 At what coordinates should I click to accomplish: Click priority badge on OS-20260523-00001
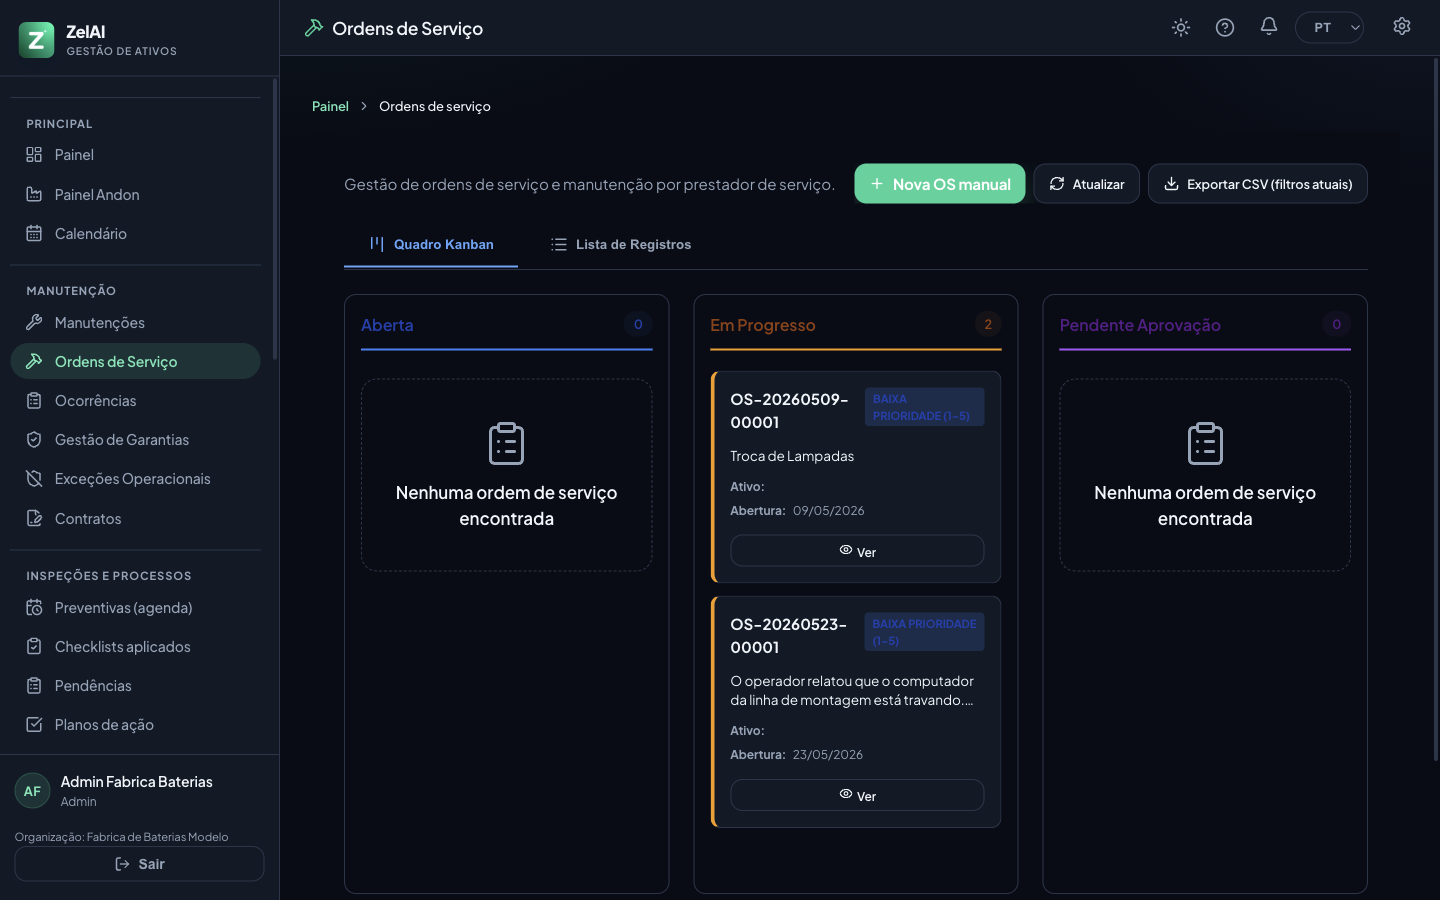tap(925, 632)
